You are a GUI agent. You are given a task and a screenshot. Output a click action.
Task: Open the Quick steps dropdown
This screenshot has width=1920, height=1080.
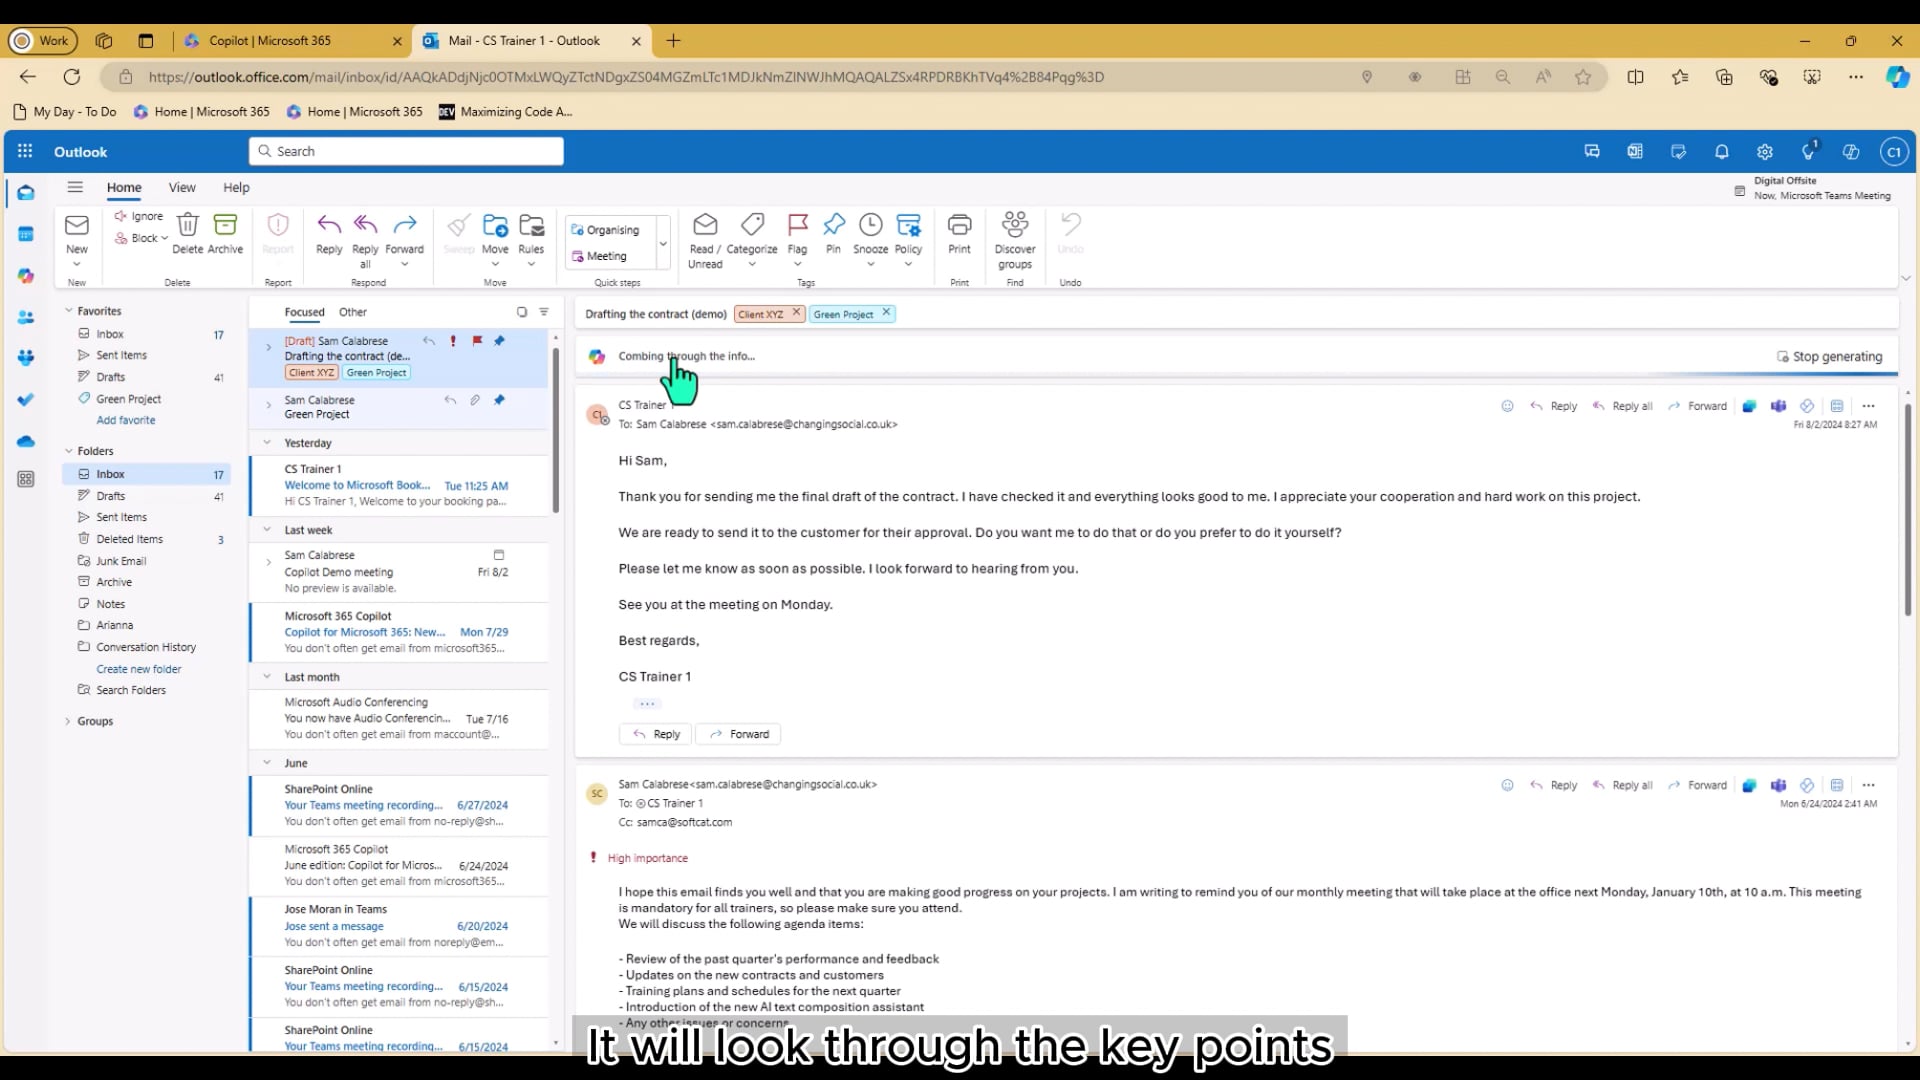tap(663, 243)
